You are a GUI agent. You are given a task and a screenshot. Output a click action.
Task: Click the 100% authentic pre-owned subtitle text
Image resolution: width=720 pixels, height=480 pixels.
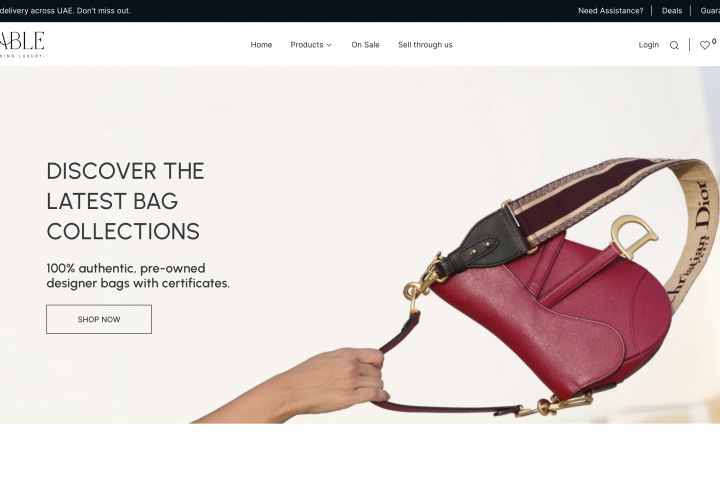click(138, 276)
